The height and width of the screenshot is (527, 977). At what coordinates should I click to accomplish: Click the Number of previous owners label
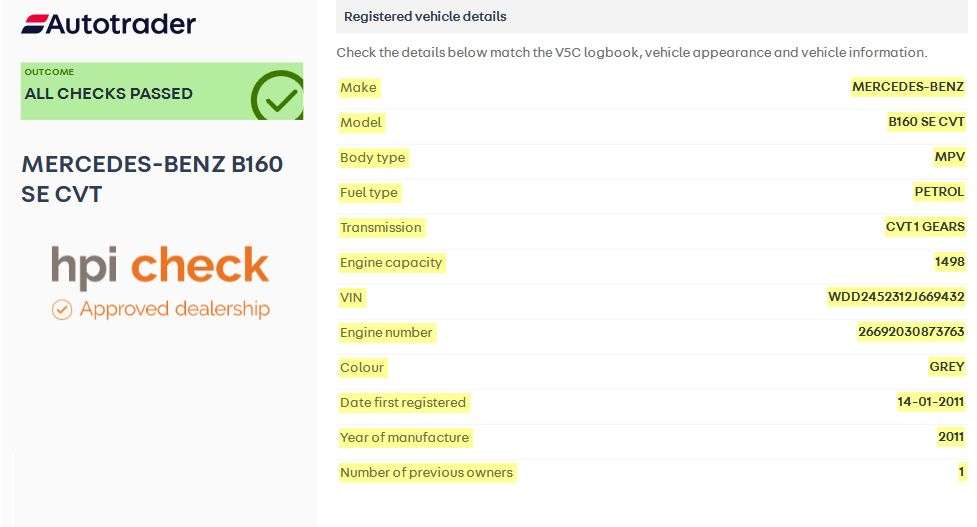(x=426, y=472)
